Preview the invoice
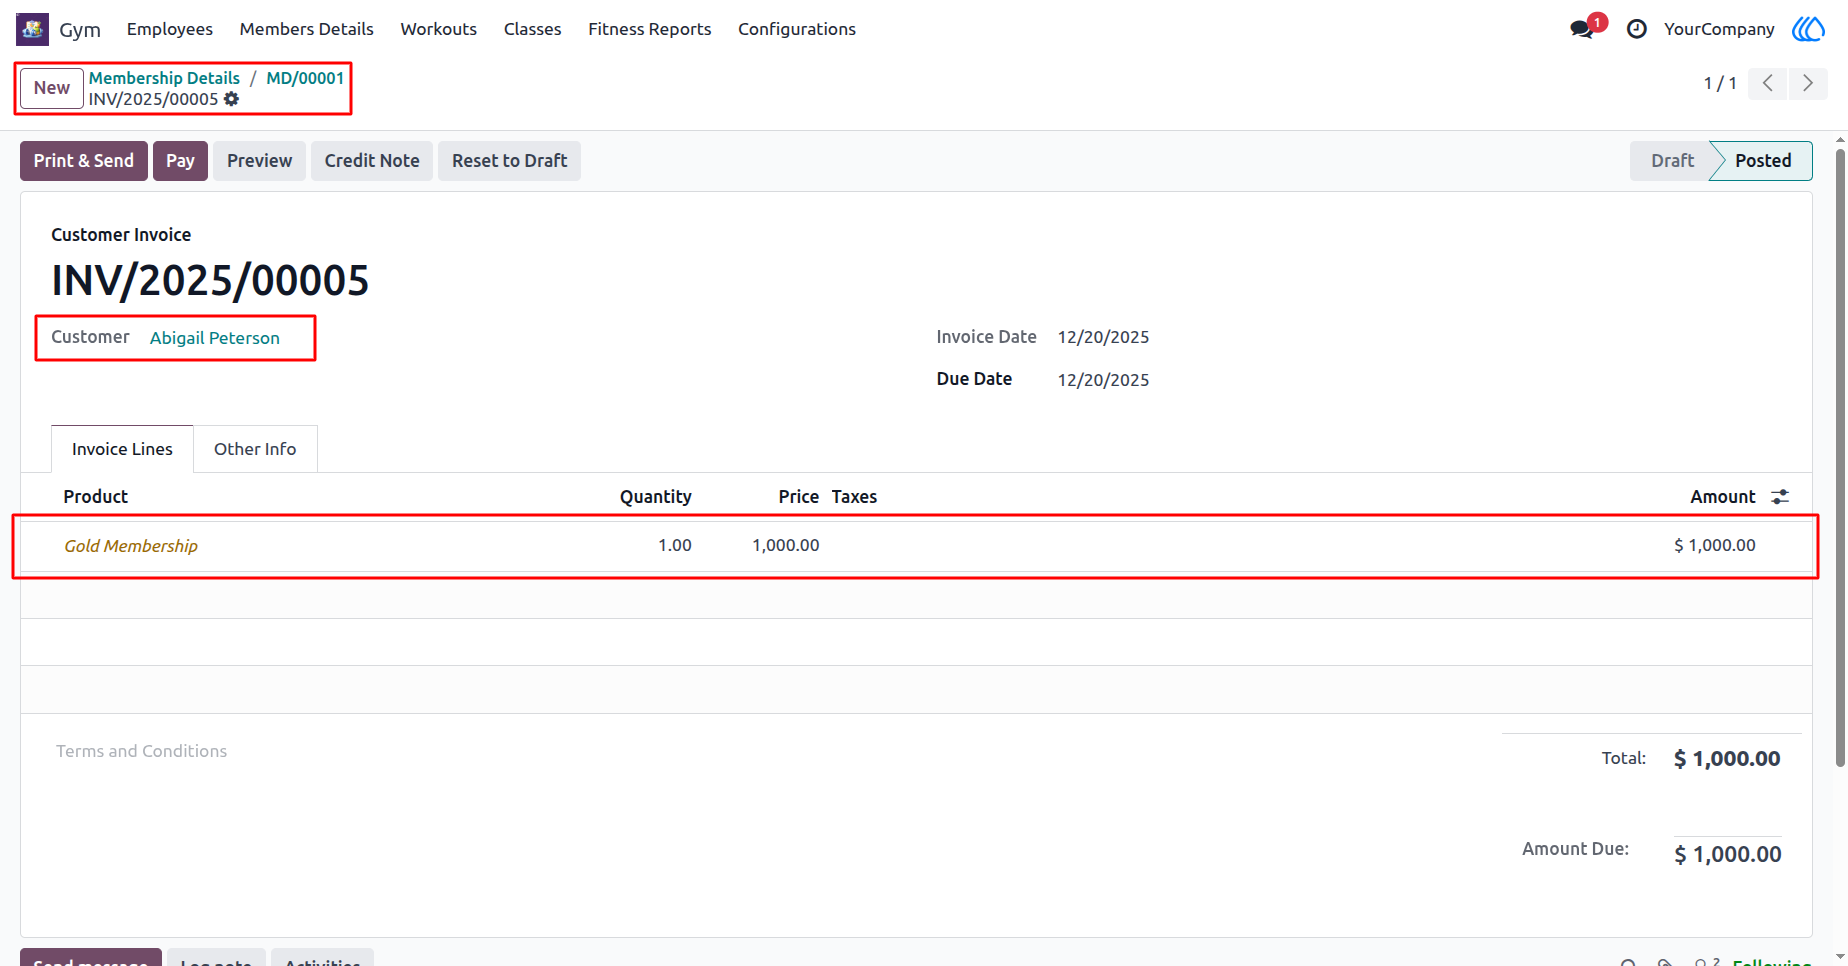1848x966 pixels. (x=259, y=161)
